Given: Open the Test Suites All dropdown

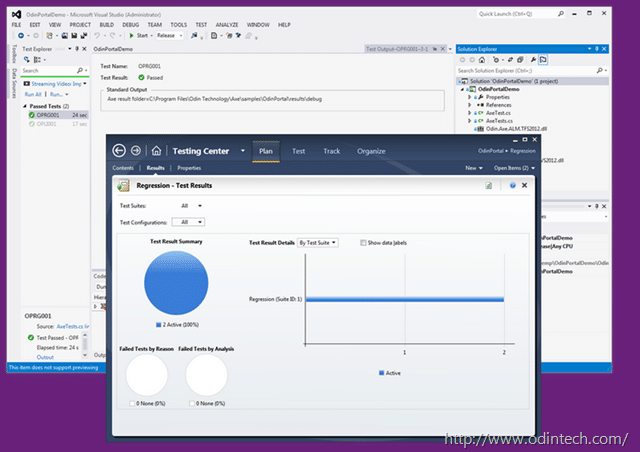Looking at the screenshot, I should 191,206.
